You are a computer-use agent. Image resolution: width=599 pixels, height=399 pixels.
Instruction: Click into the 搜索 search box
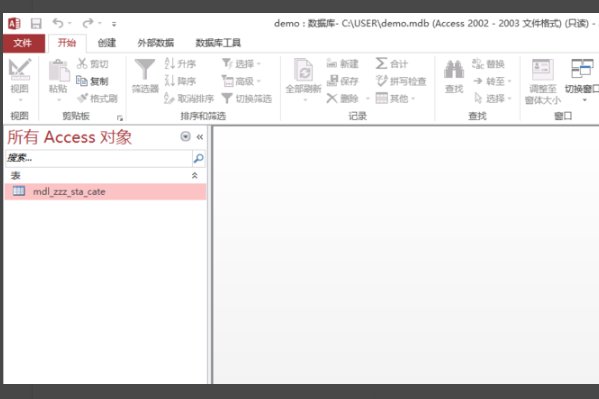(x=99, y=158)
